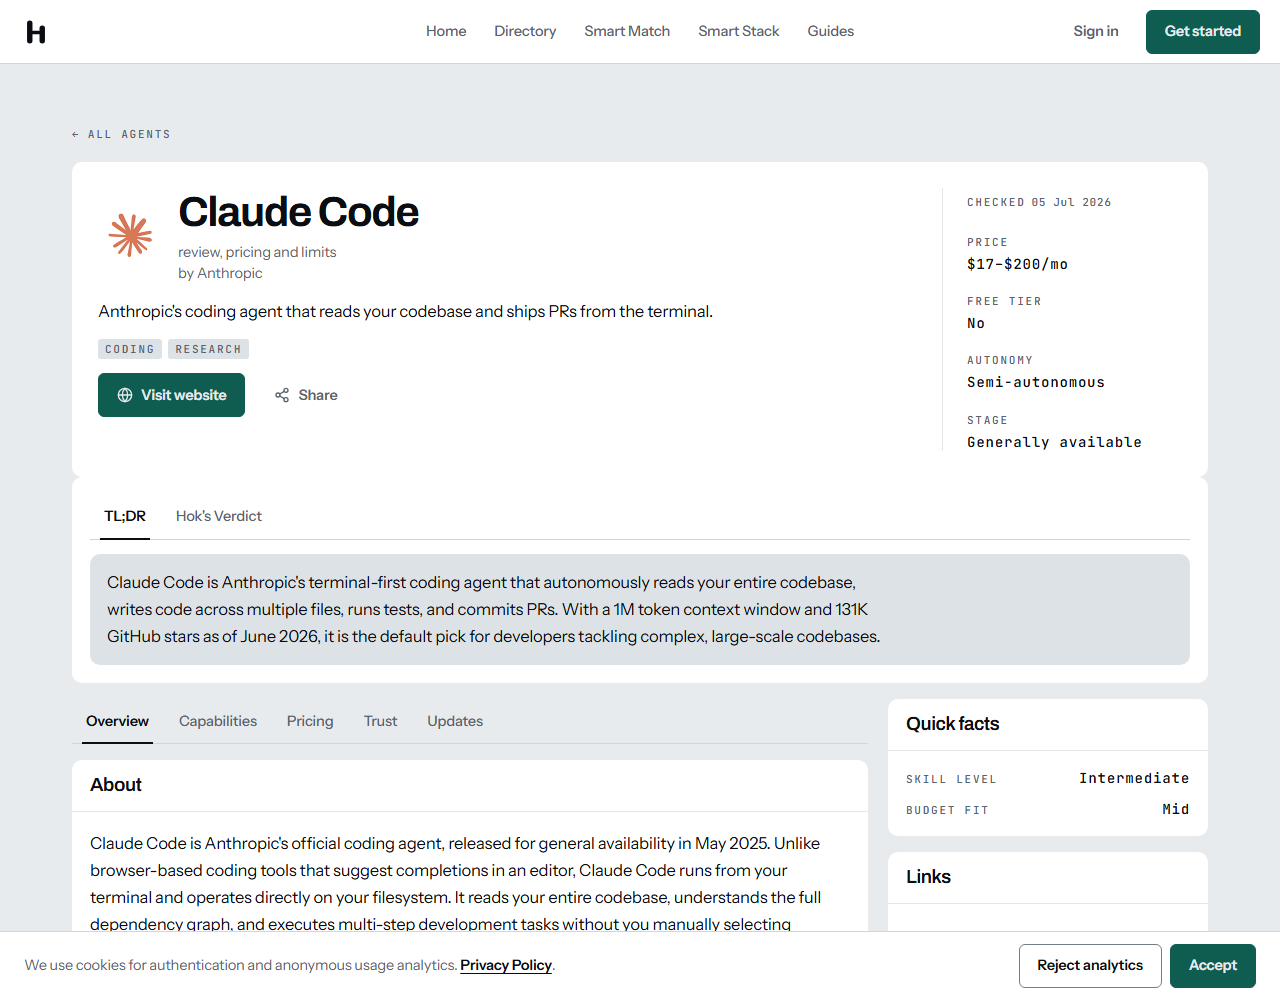Image resolution: width=1280 pixels, height=1000 pixels.
Task: Open the Home nav item
Action: tap(446, 31)
